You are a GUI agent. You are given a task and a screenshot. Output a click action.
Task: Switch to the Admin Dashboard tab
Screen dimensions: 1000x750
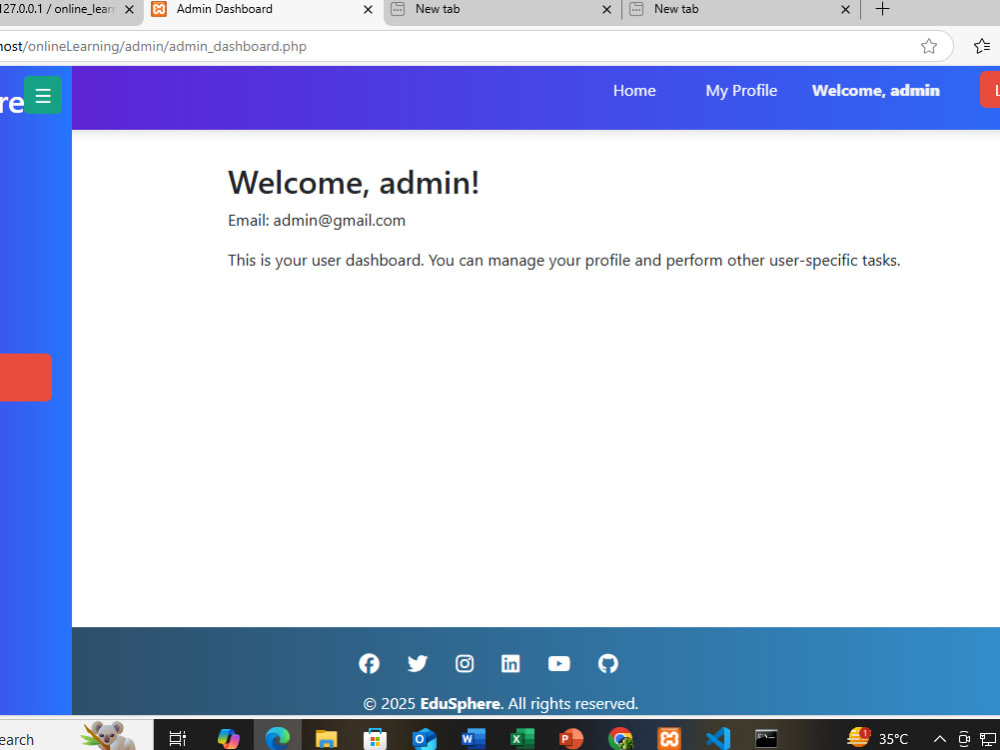[x=263, y=10]
